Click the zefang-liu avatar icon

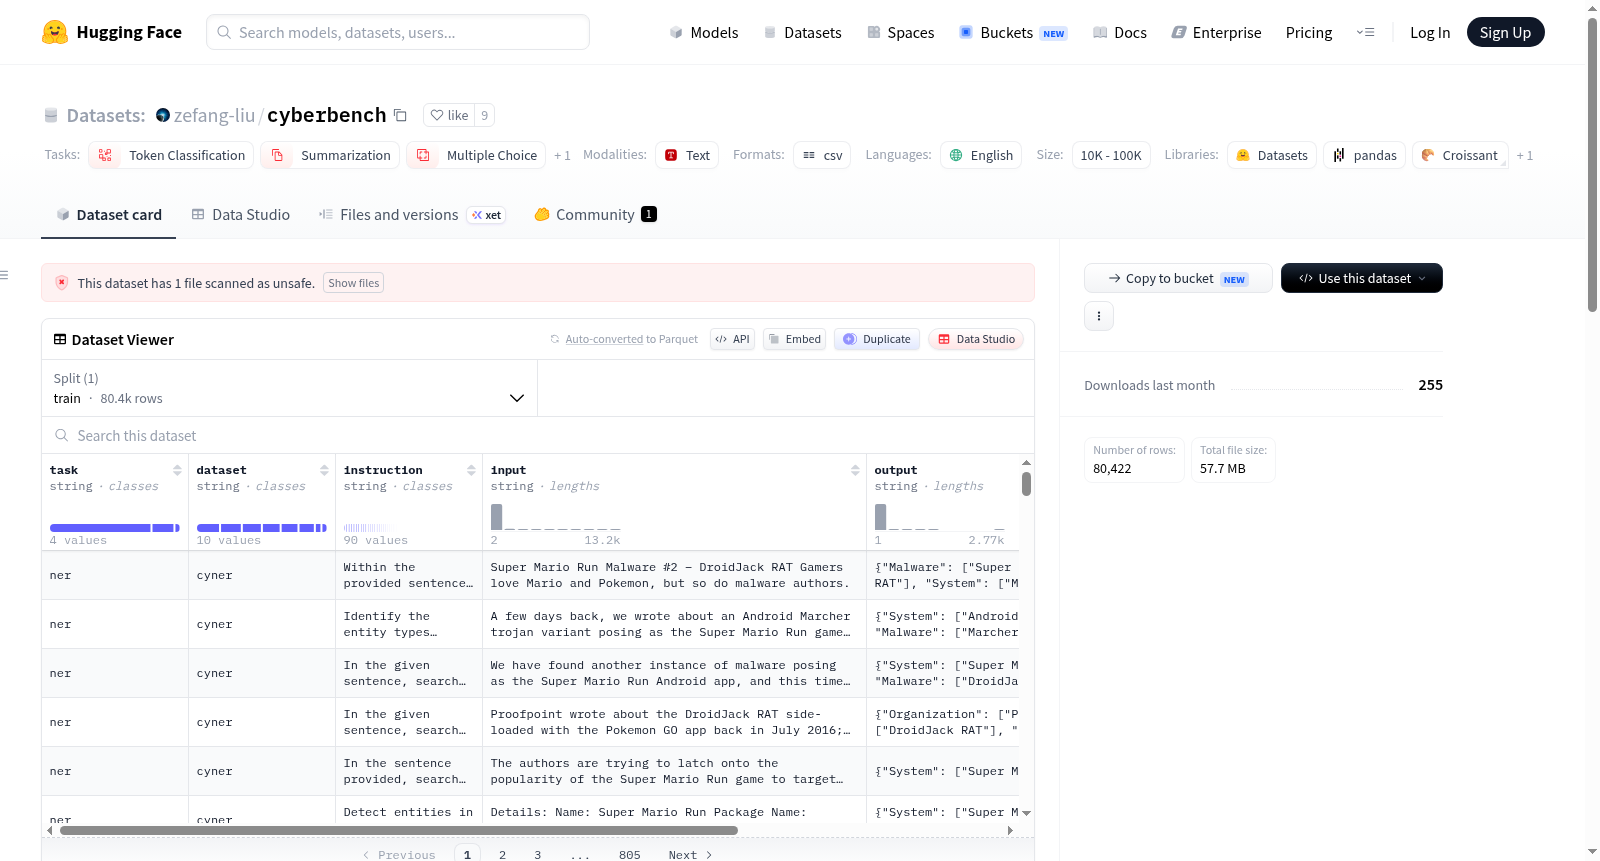pyautogui.click(x=163, y=115)
